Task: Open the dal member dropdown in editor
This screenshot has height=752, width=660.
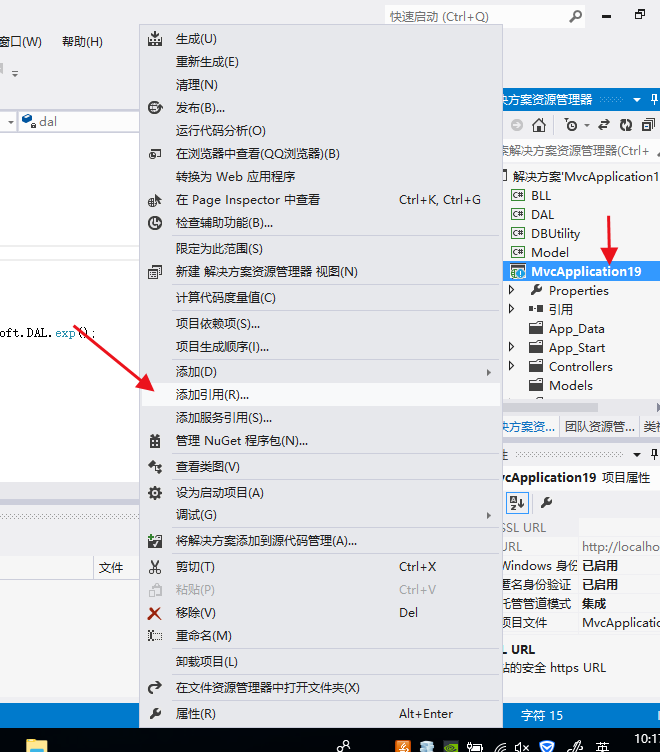Action: pos(10,122)
